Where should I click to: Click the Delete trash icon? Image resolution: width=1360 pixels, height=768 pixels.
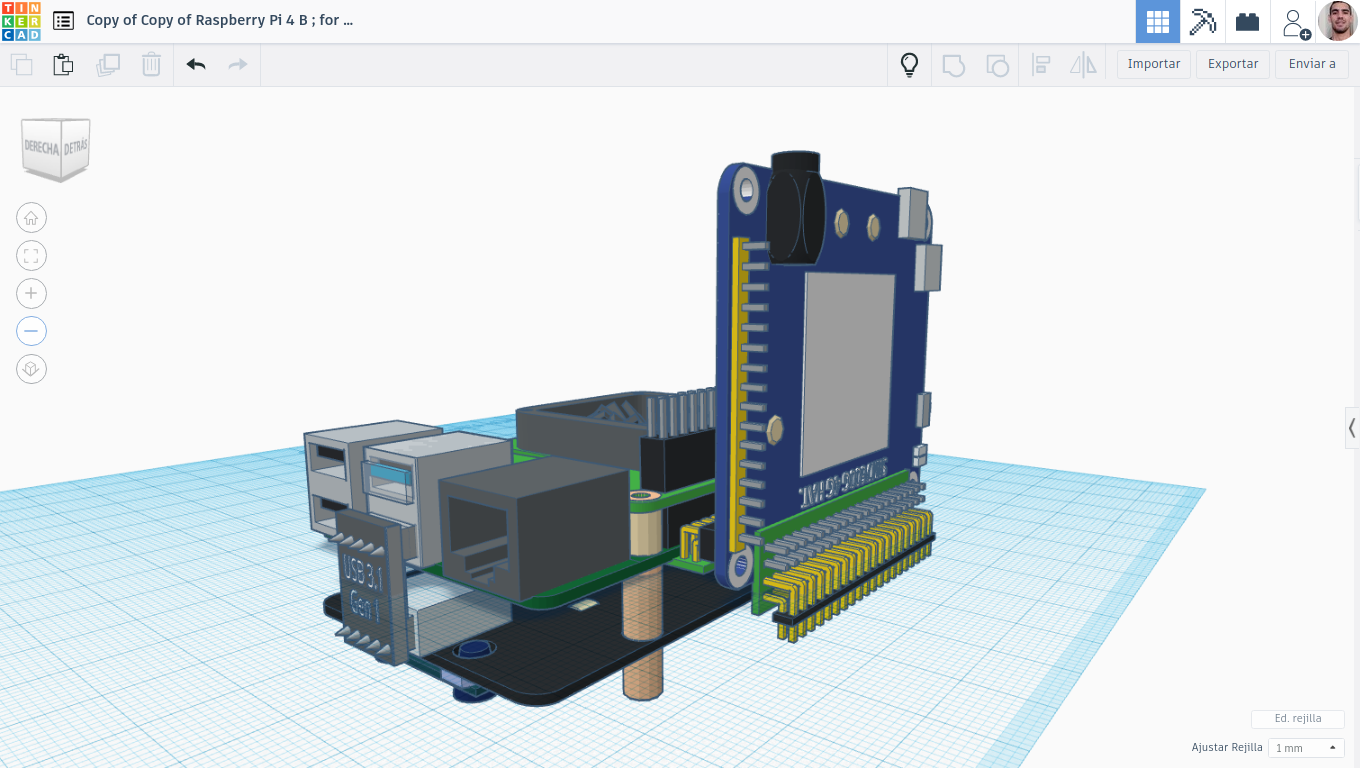(151, 65)
